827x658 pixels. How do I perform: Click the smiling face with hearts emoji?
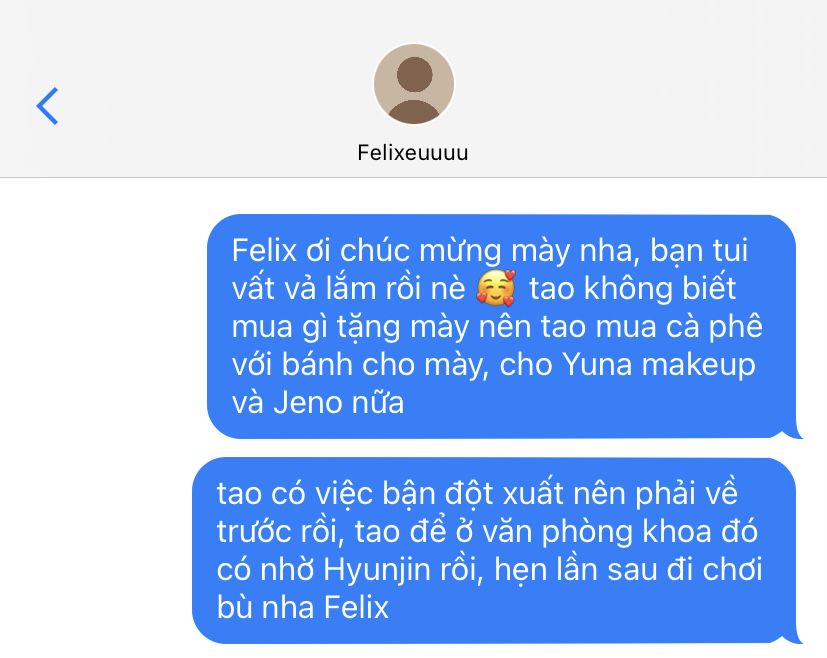pos(496,288)
